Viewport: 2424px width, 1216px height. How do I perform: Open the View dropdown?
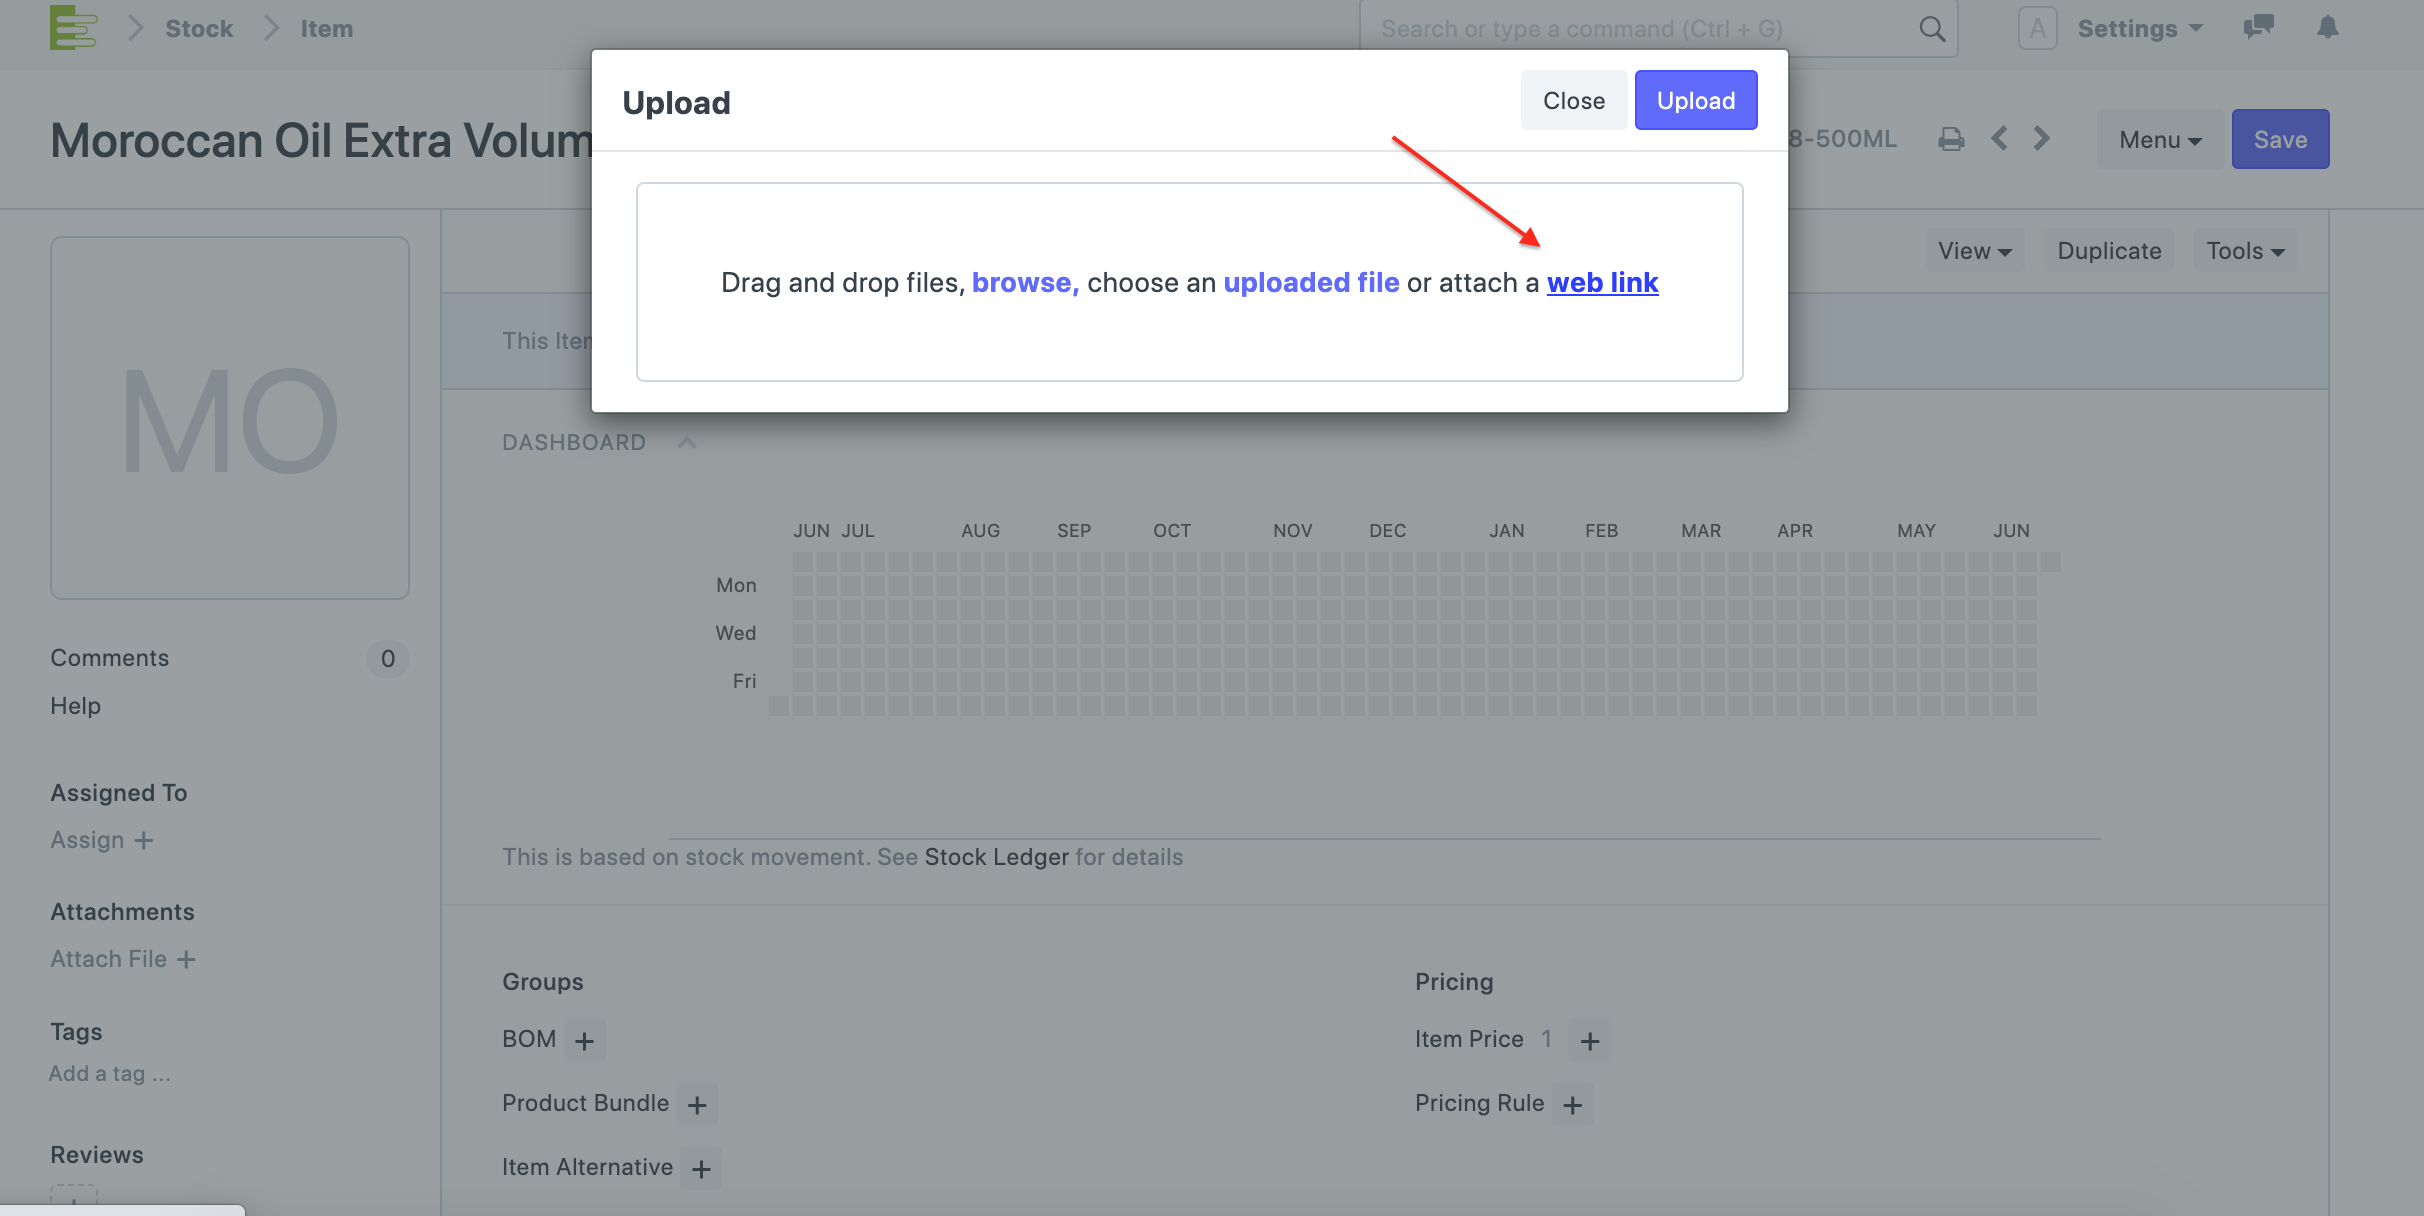pos(1975,251)
